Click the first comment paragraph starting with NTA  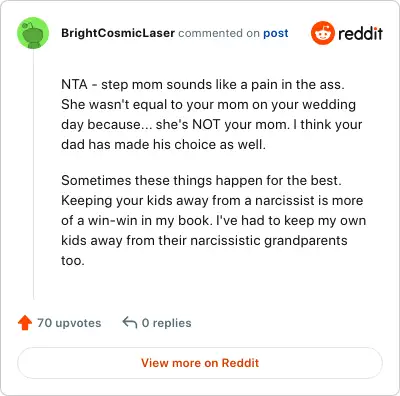(212, 114)
